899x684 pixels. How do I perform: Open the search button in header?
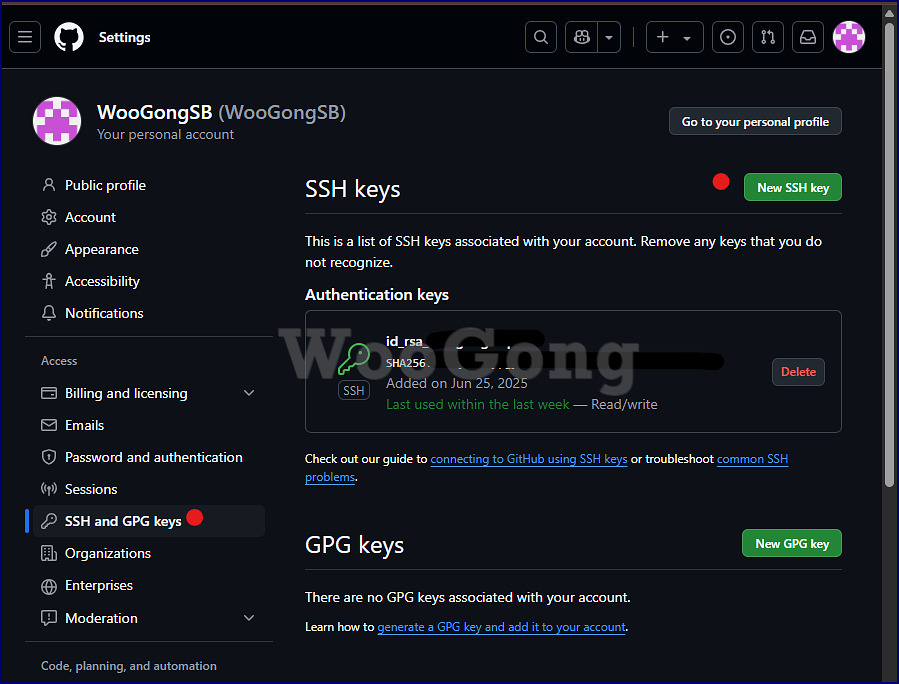coord(541,37)
